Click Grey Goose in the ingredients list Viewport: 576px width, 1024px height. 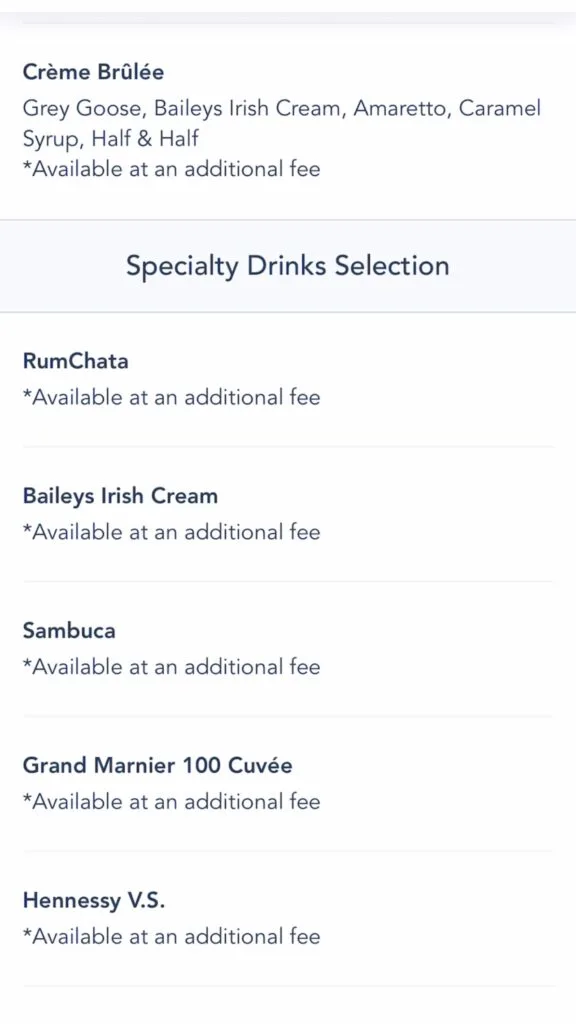click(x=82, y=109)
